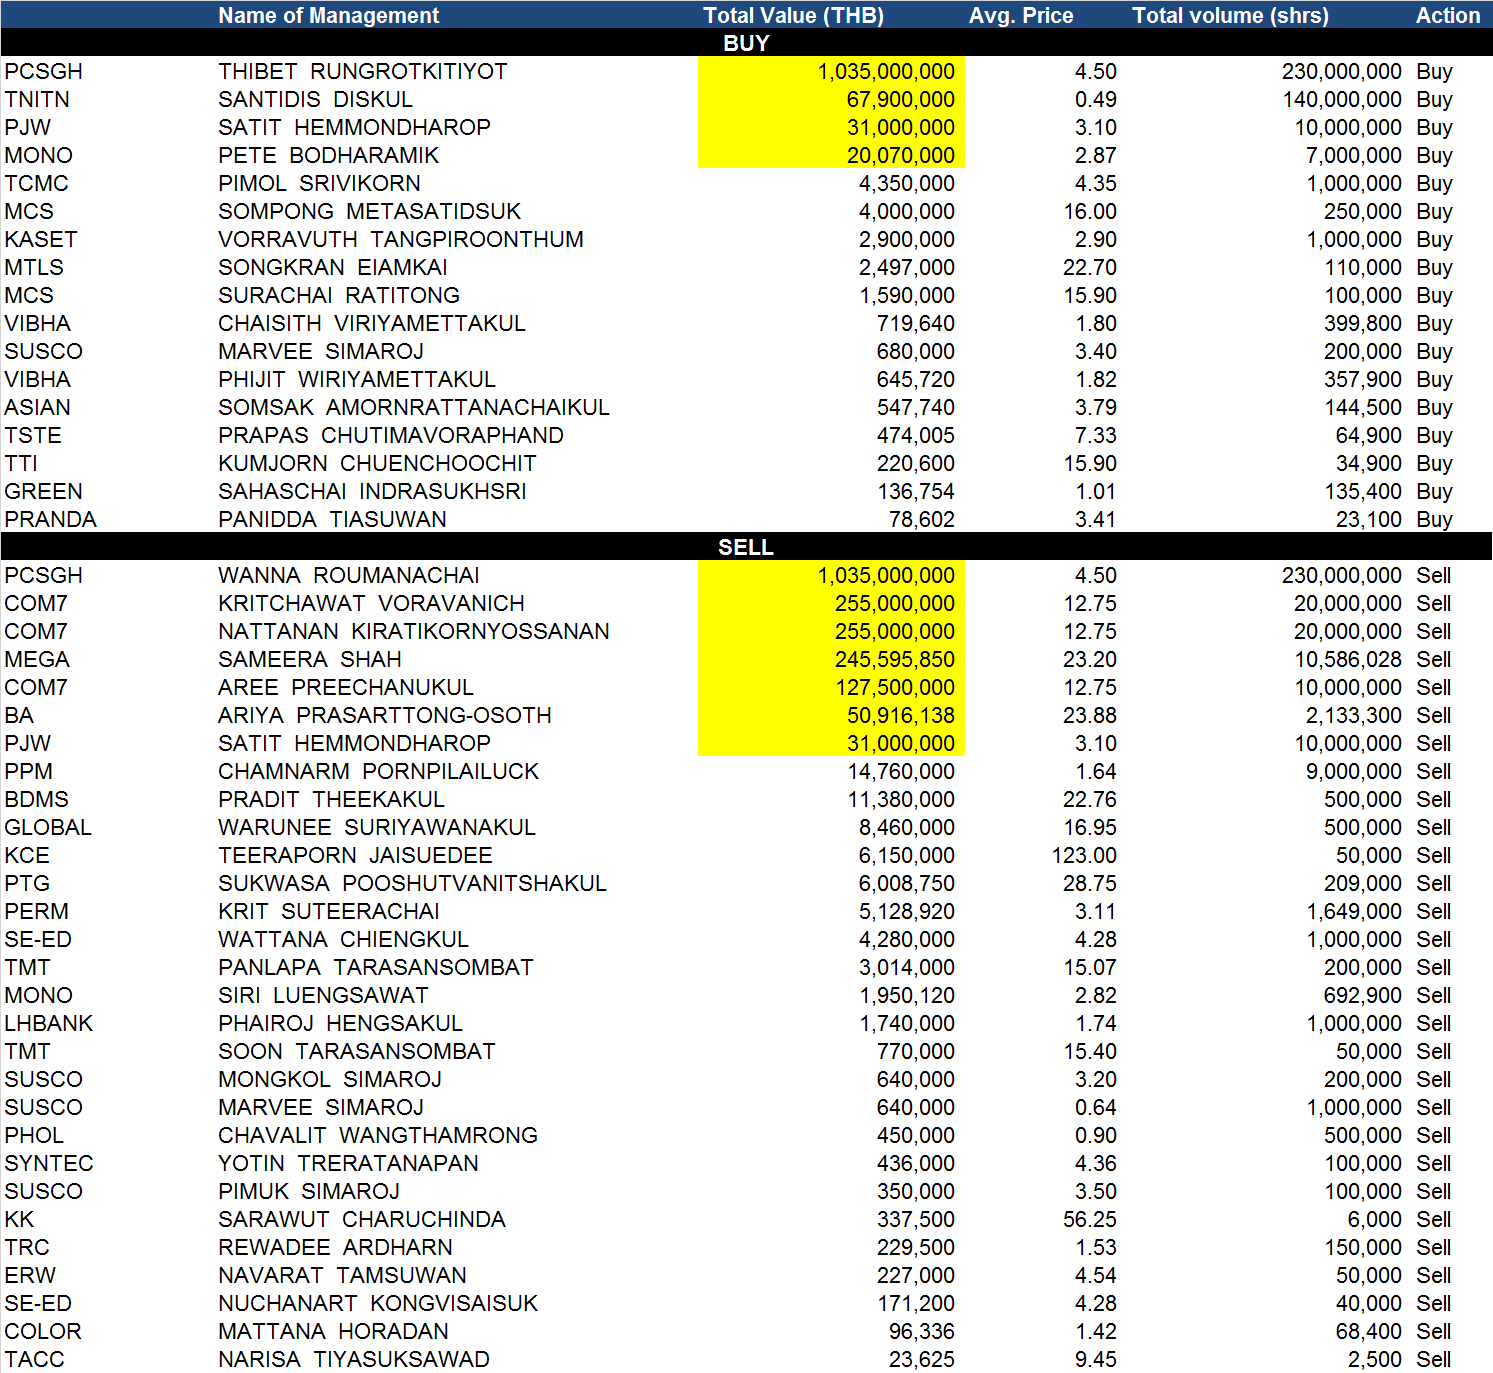Select ticker BDMS
The image size is (1493, 1373).
click(x=36, y=799)
